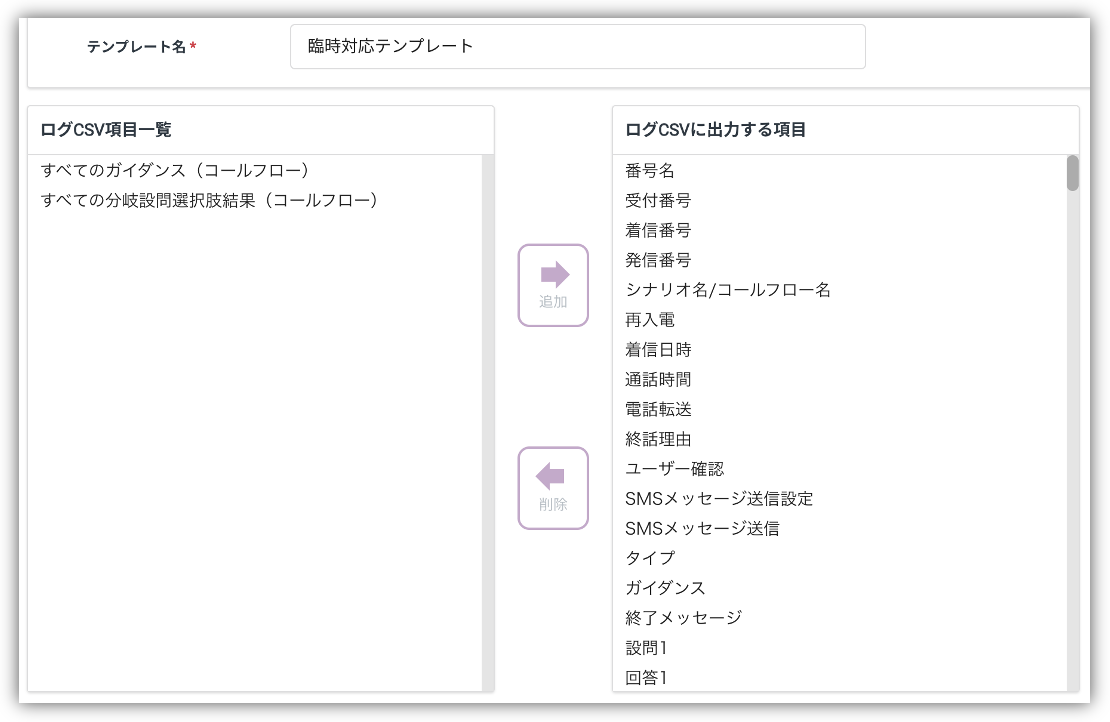Viewport: 1110px width, 722px height.
Task: Select 番号名 in output list
Action: click(650, 171)
